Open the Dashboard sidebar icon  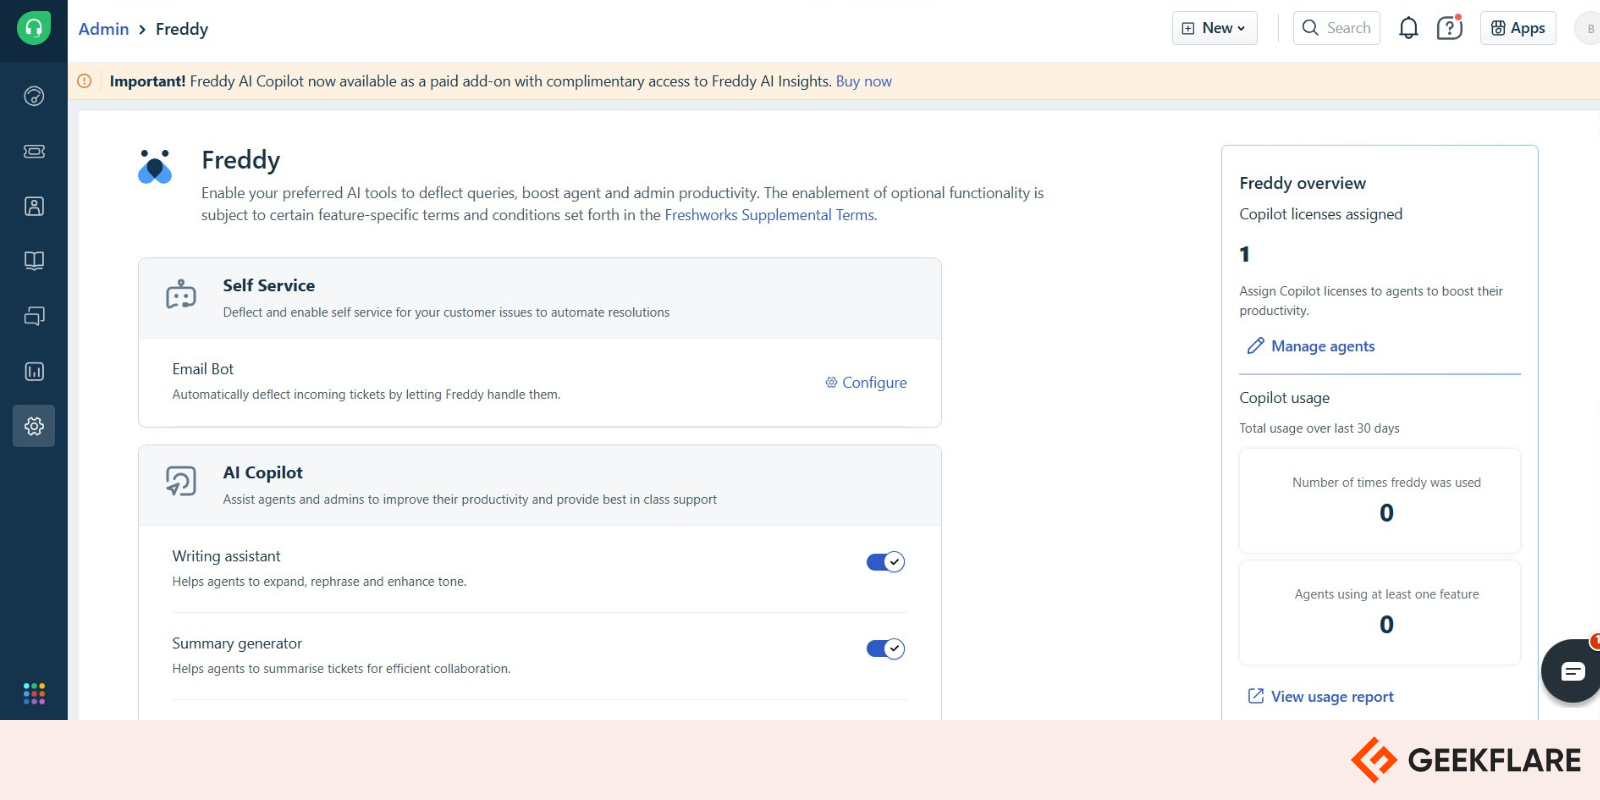point(34,96)
